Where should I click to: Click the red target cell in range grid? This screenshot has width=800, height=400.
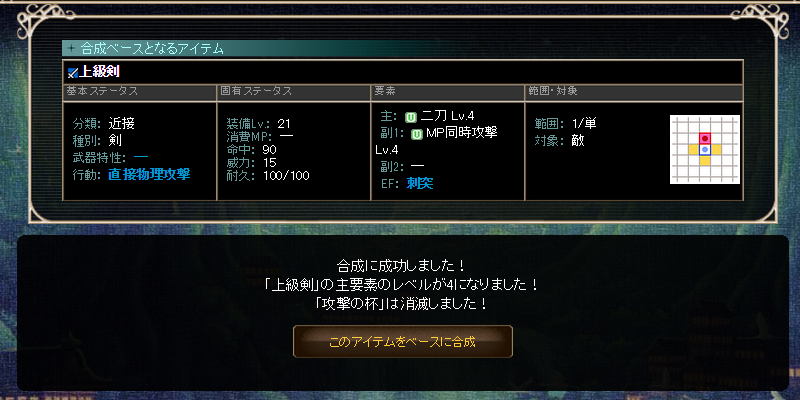pyautogui.click(x=705, y=138)
